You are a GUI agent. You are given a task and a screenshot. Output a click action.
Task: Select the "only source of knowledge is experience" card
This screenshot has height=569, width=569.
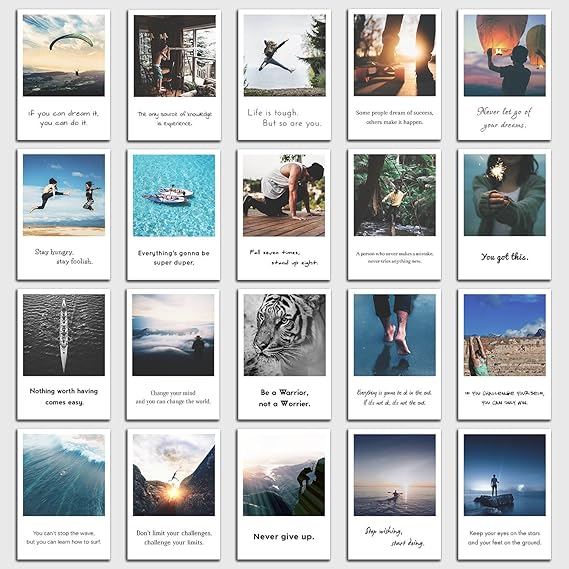174,75
